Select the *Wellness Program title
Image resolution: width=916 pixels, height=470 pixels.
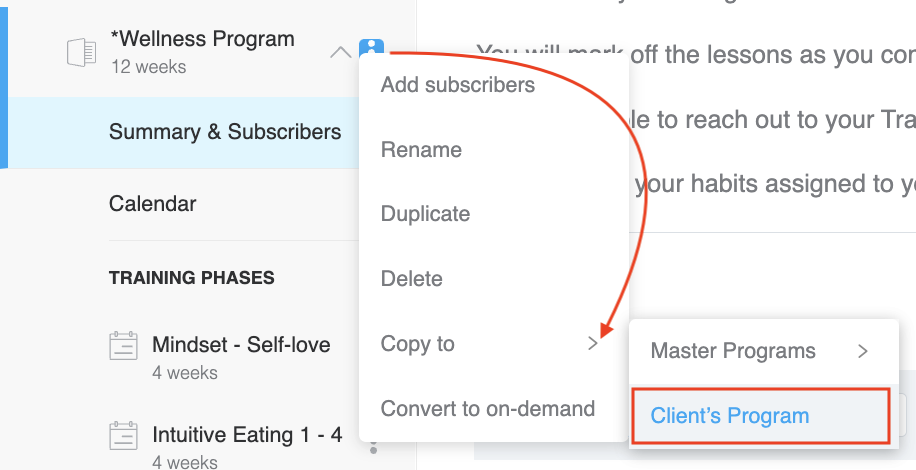[202, 39]
